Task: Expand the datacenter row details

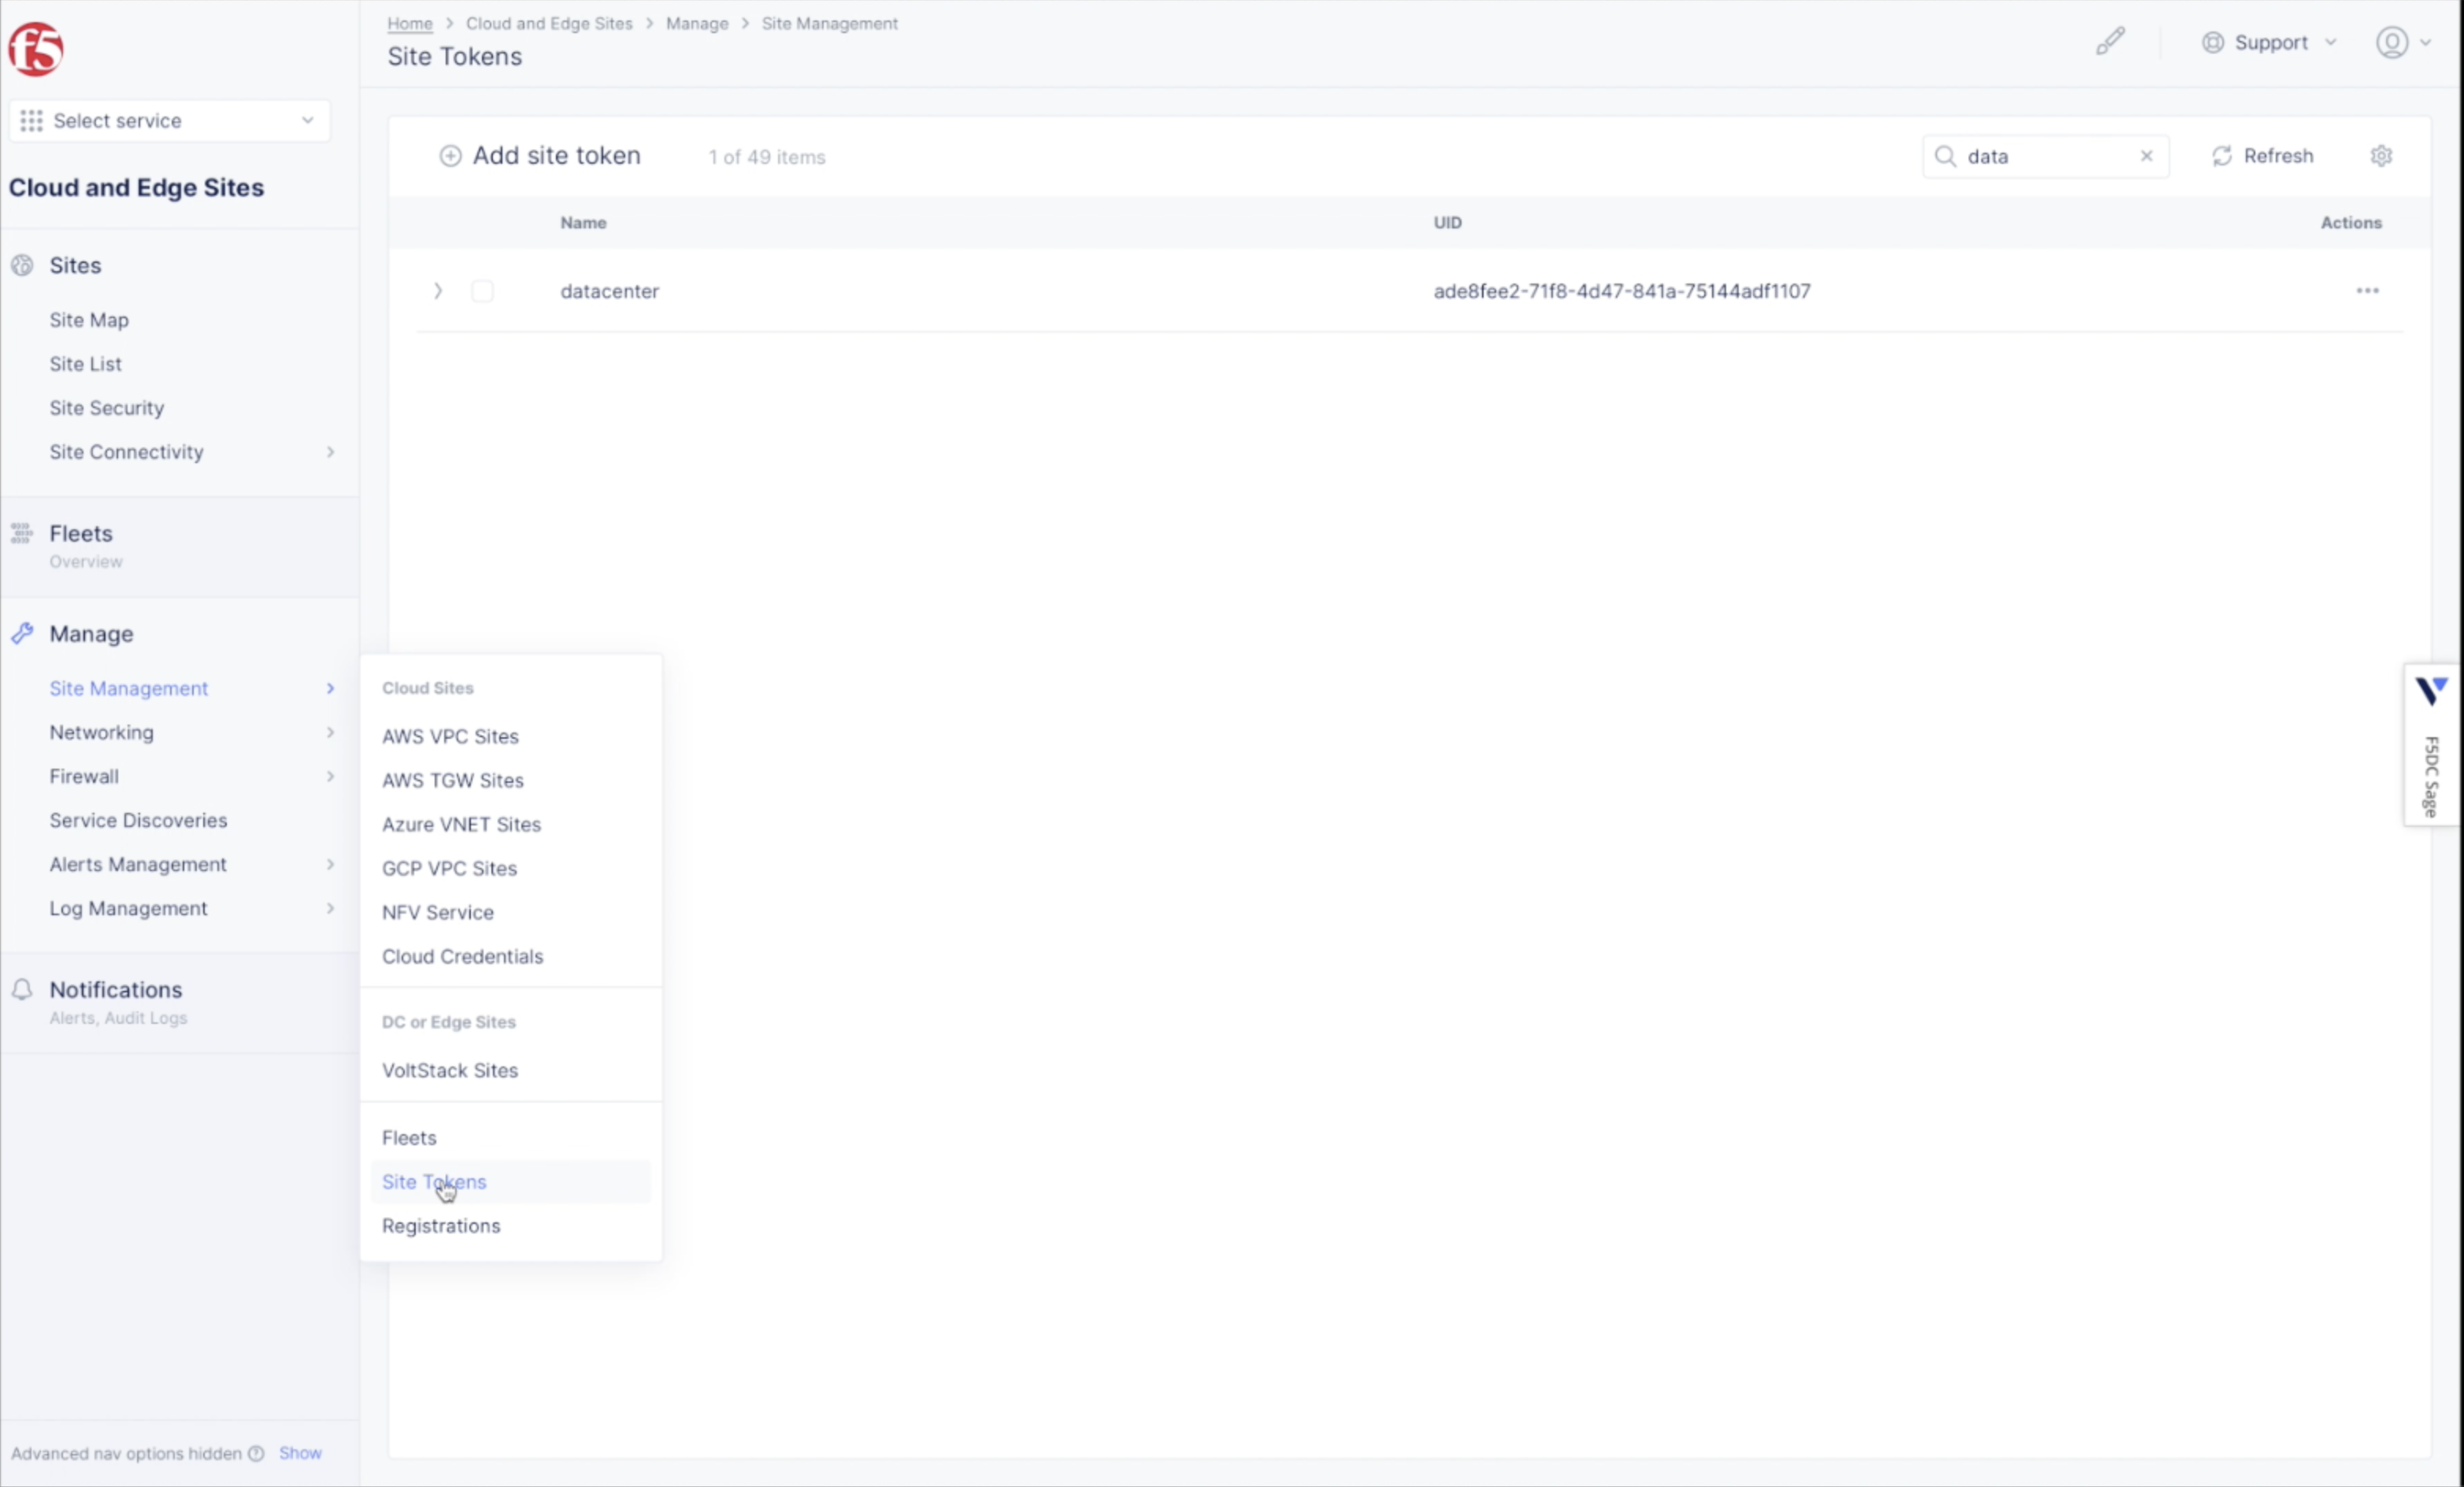Action: (437, 291)
